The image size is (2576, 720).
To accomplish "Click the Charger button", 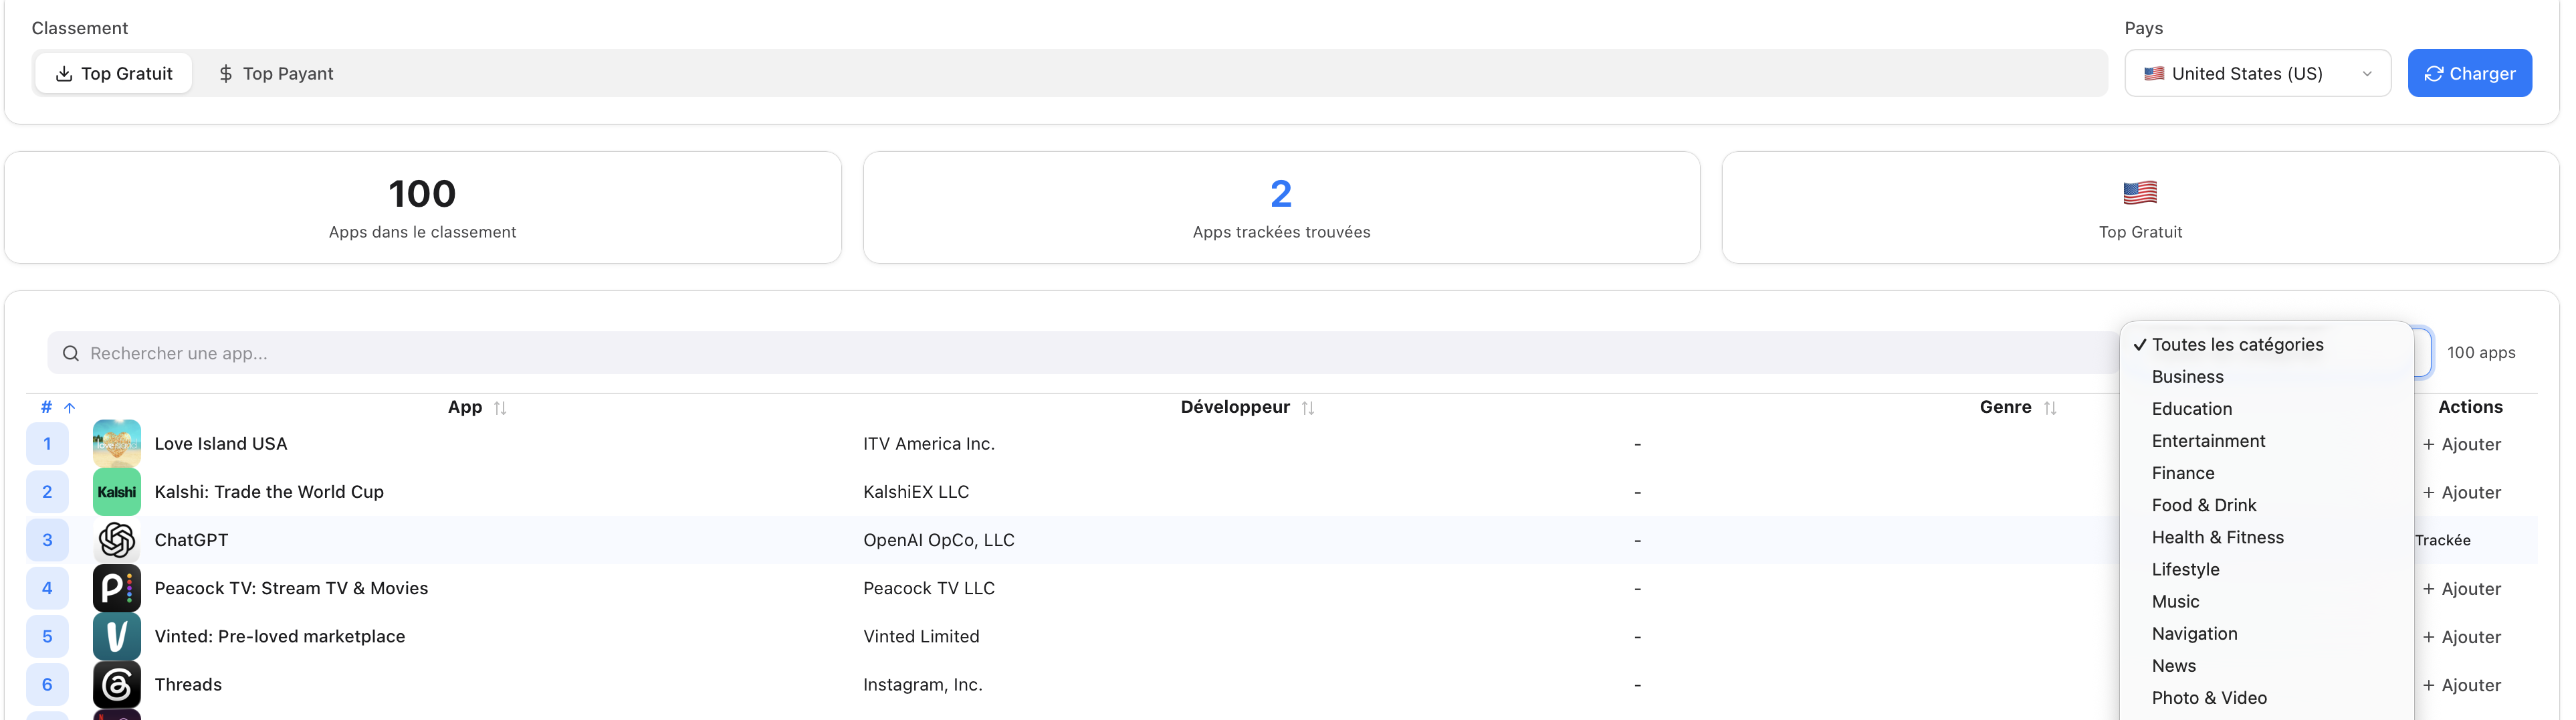I will coord(2469,73).
